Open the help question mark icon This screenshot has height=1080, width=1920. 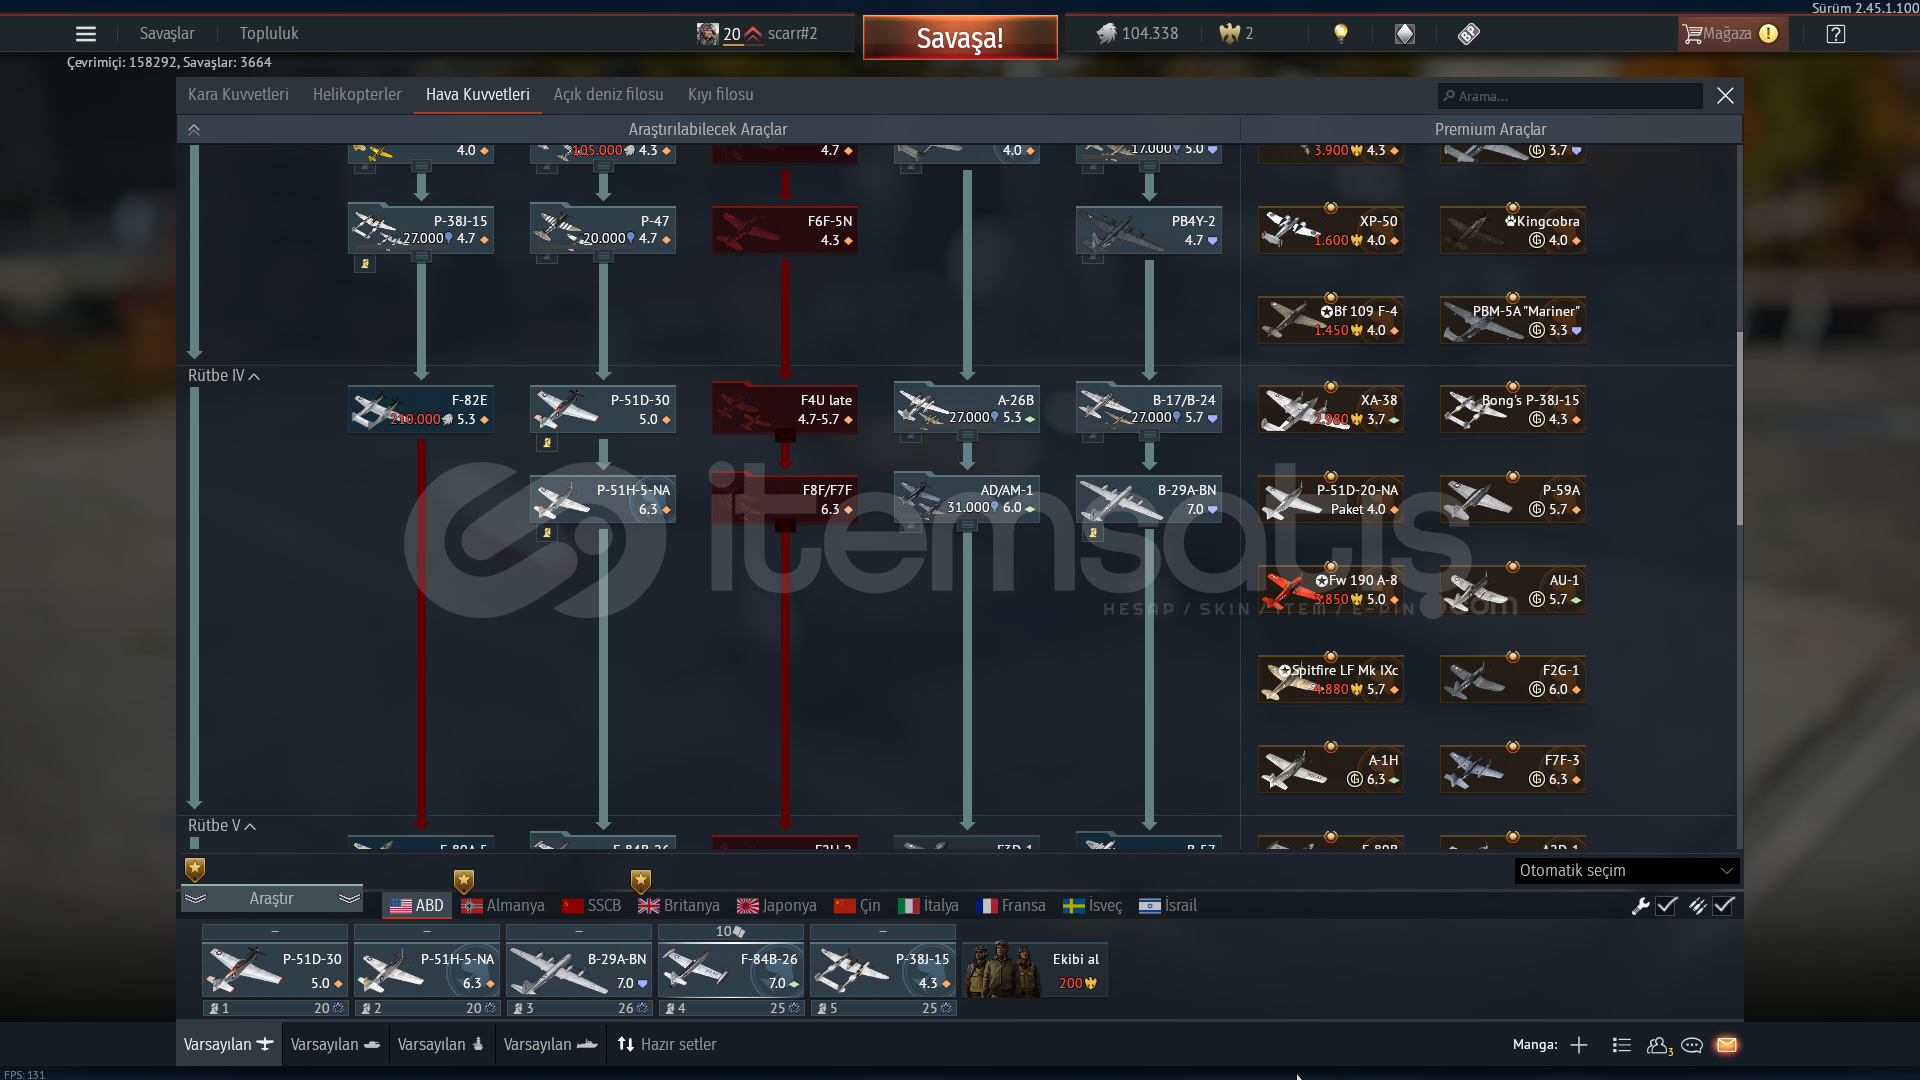tap(1835, 34)
